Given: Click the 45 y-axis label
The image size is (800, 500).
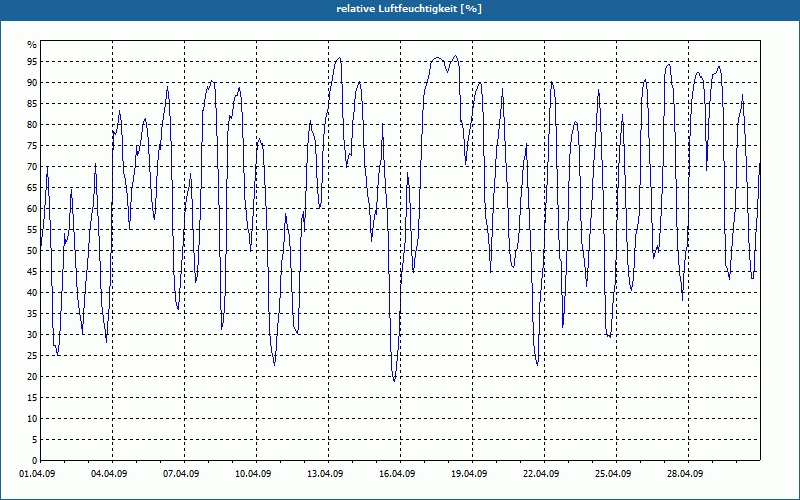Looking at the screenshot, I should click(x=32, y=271).
